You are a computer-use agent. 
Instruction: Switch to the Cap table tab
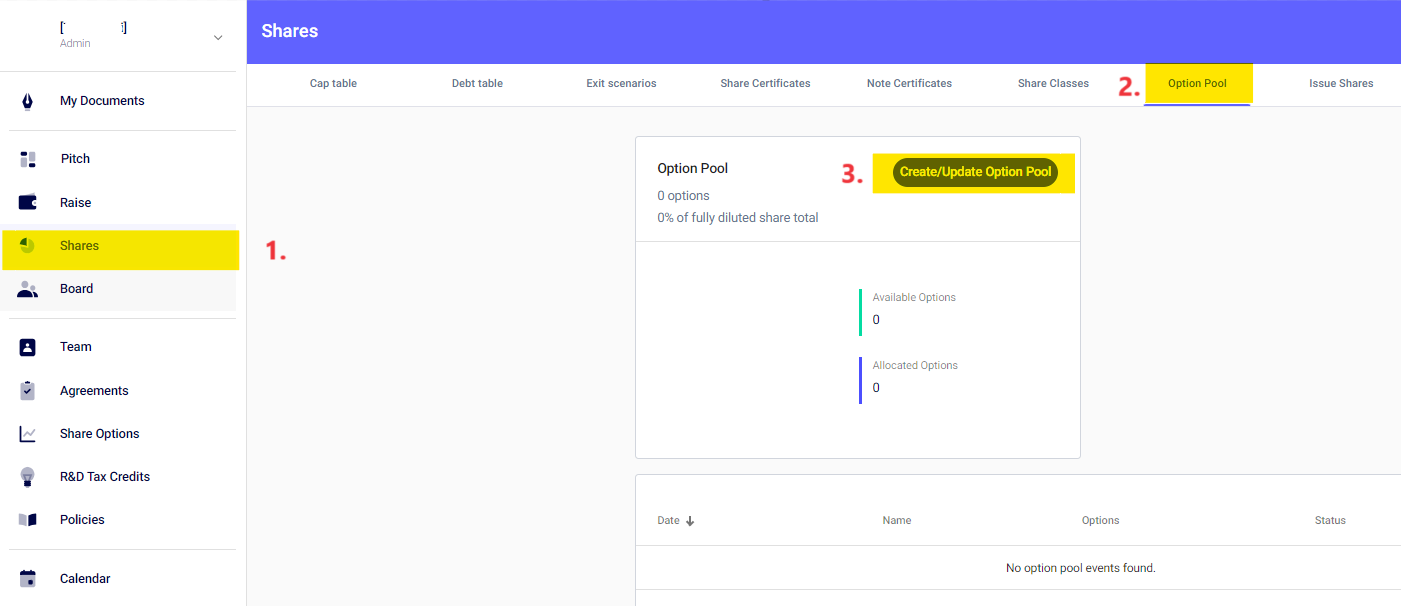pos(333,83)
